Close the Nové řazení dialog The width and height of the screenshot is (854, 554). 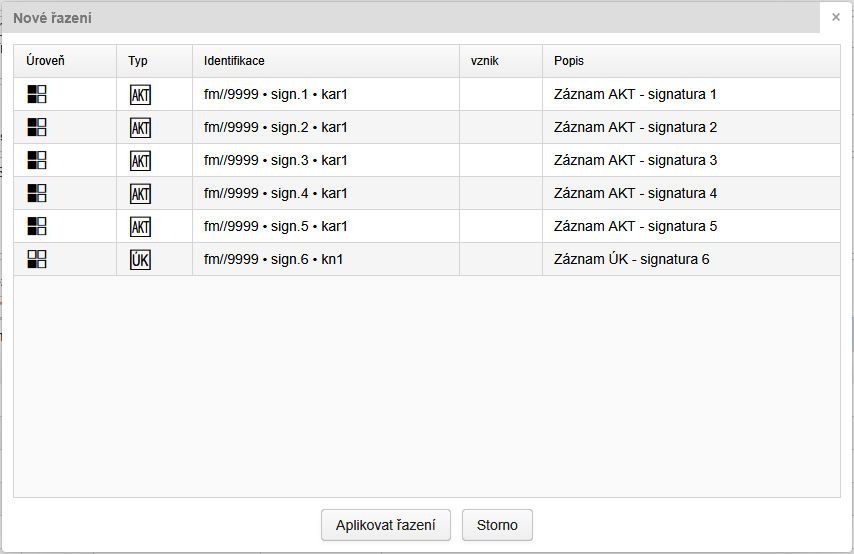836,17
